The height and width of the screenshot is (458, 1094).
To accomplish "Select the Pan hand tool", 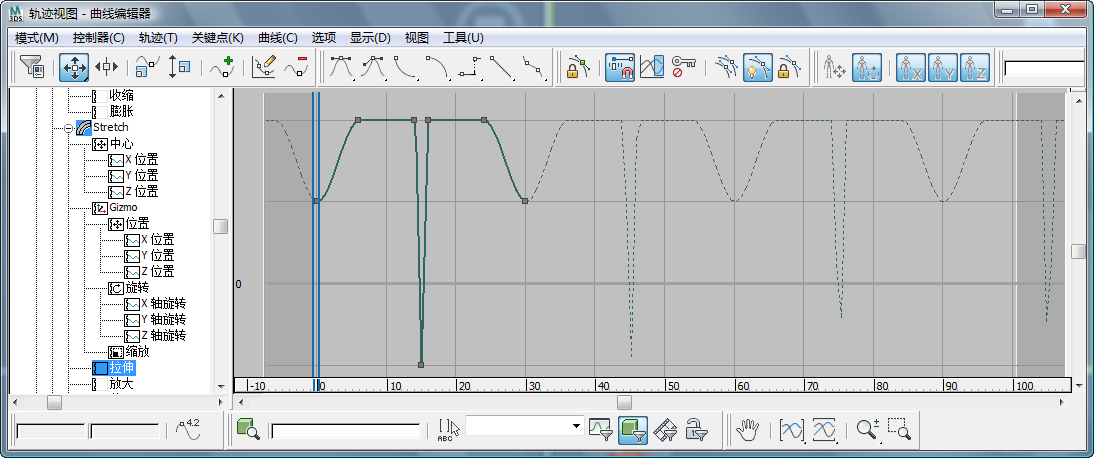I will click(749, 429).
